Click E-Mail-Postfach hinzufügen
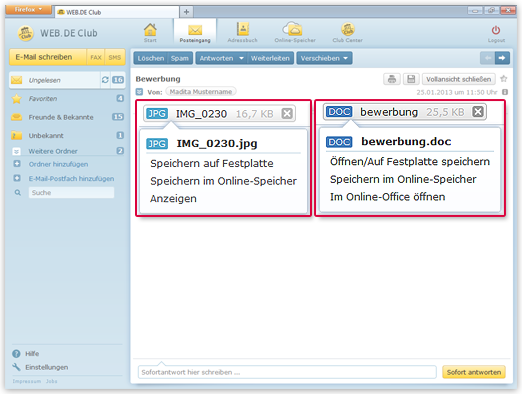 pos(71,179)
